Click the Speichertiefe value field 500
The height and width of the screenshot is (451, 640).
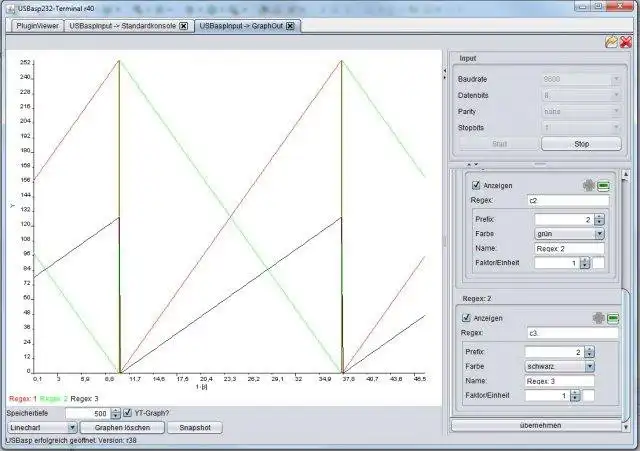click(88, 413)
